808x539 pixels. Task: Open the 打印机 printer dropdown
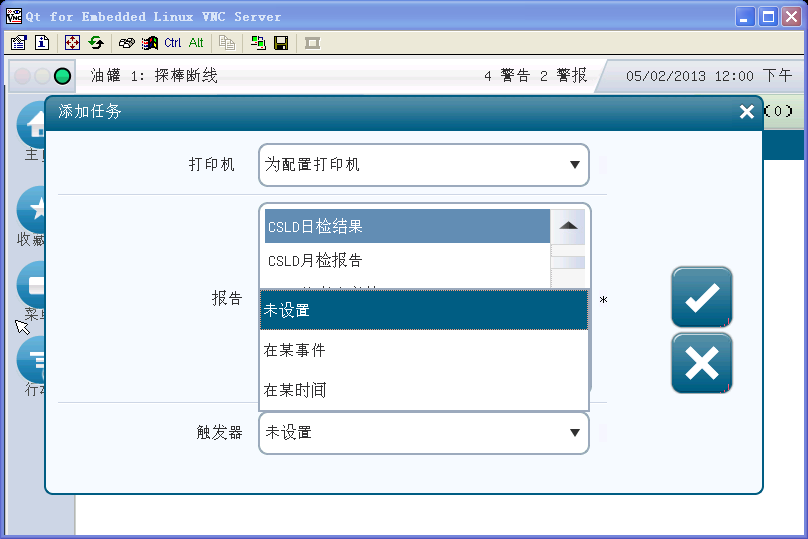pos(423,165)
